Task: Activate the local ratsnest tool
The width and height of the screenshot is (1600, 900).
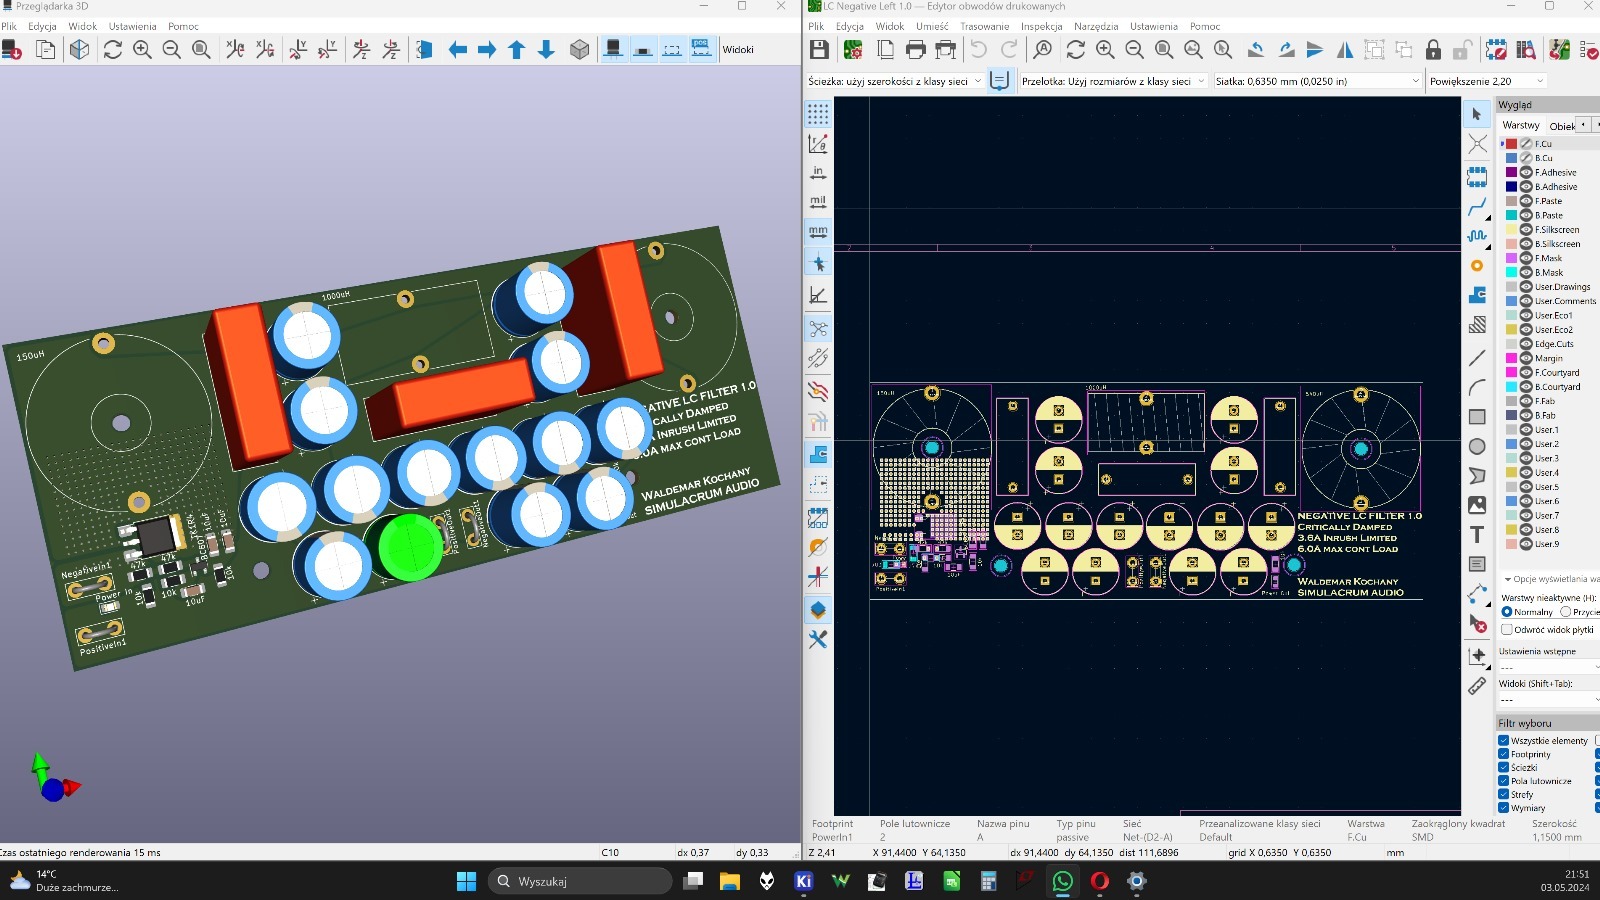Action: coord(1477,144)
